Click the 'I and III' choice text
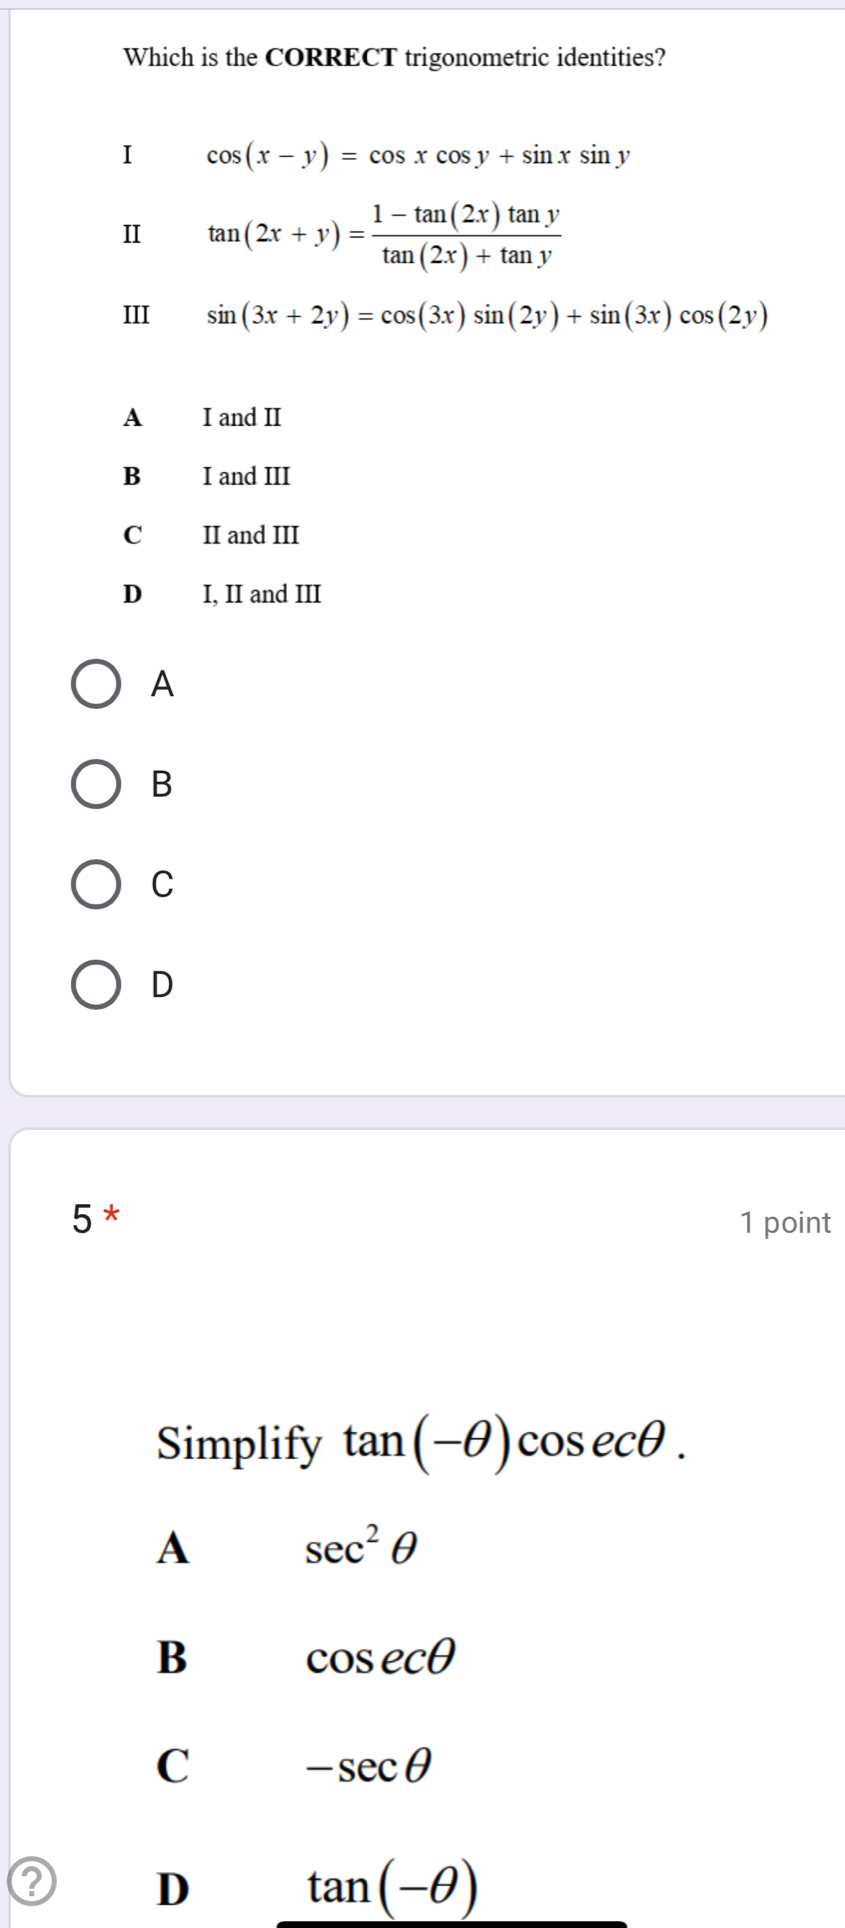The image size is (845, 1928). (246, 477)
